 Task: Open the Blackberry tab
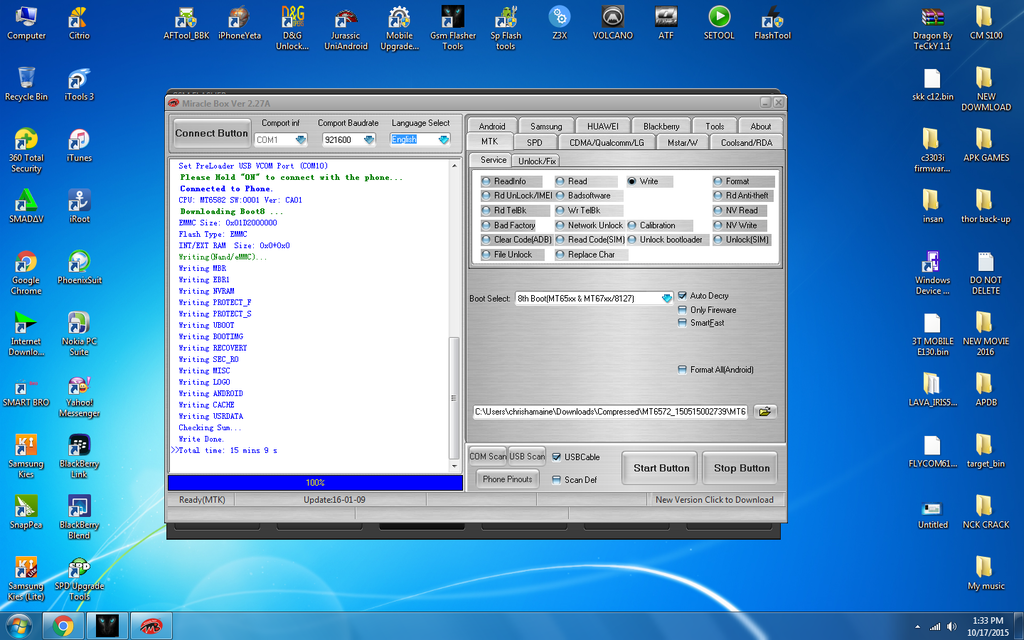point(661,126)
